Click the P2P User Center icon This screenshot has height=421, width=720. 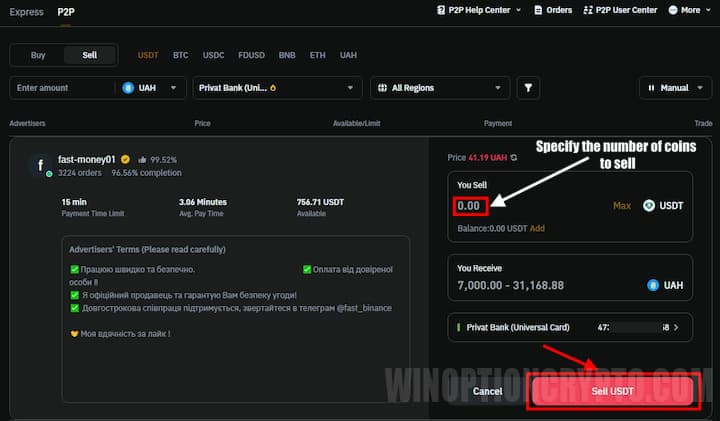[587, 10]
